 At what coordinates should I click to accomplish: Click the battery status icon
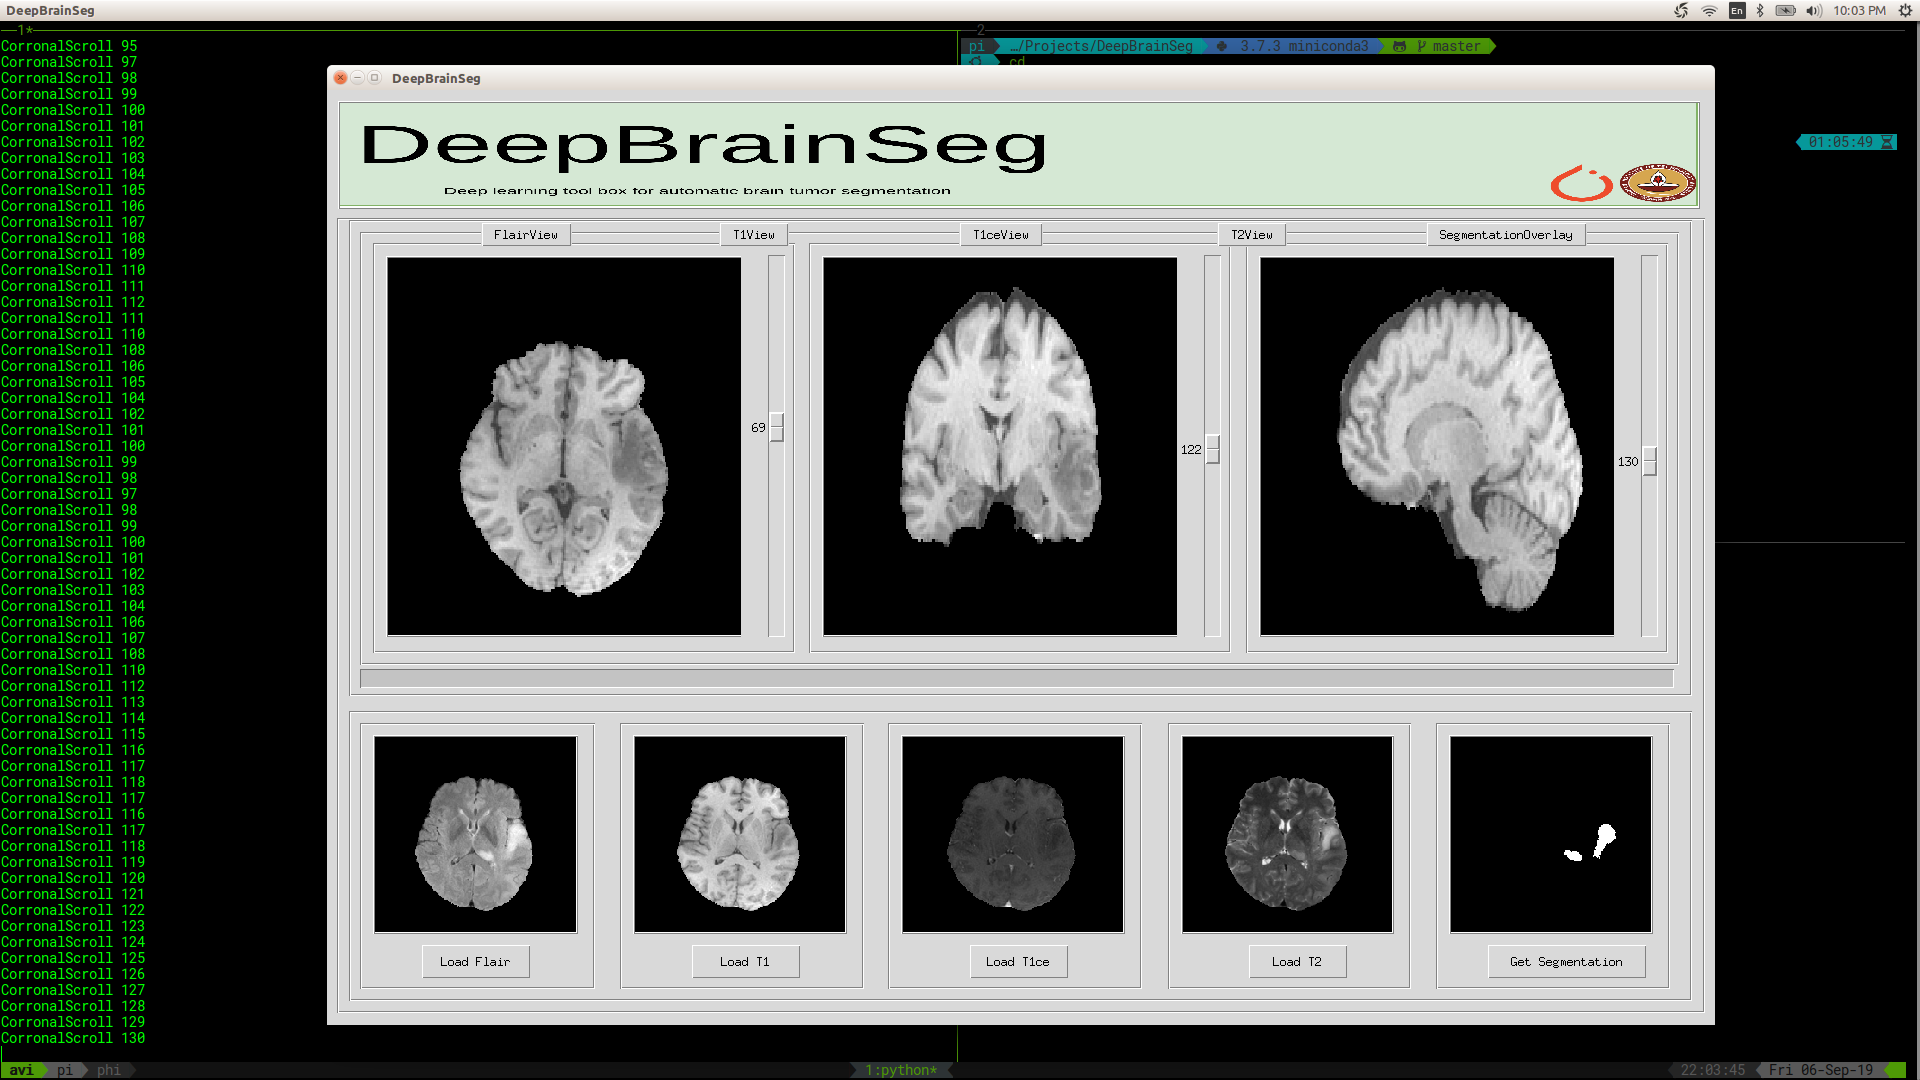point(1785,11)
